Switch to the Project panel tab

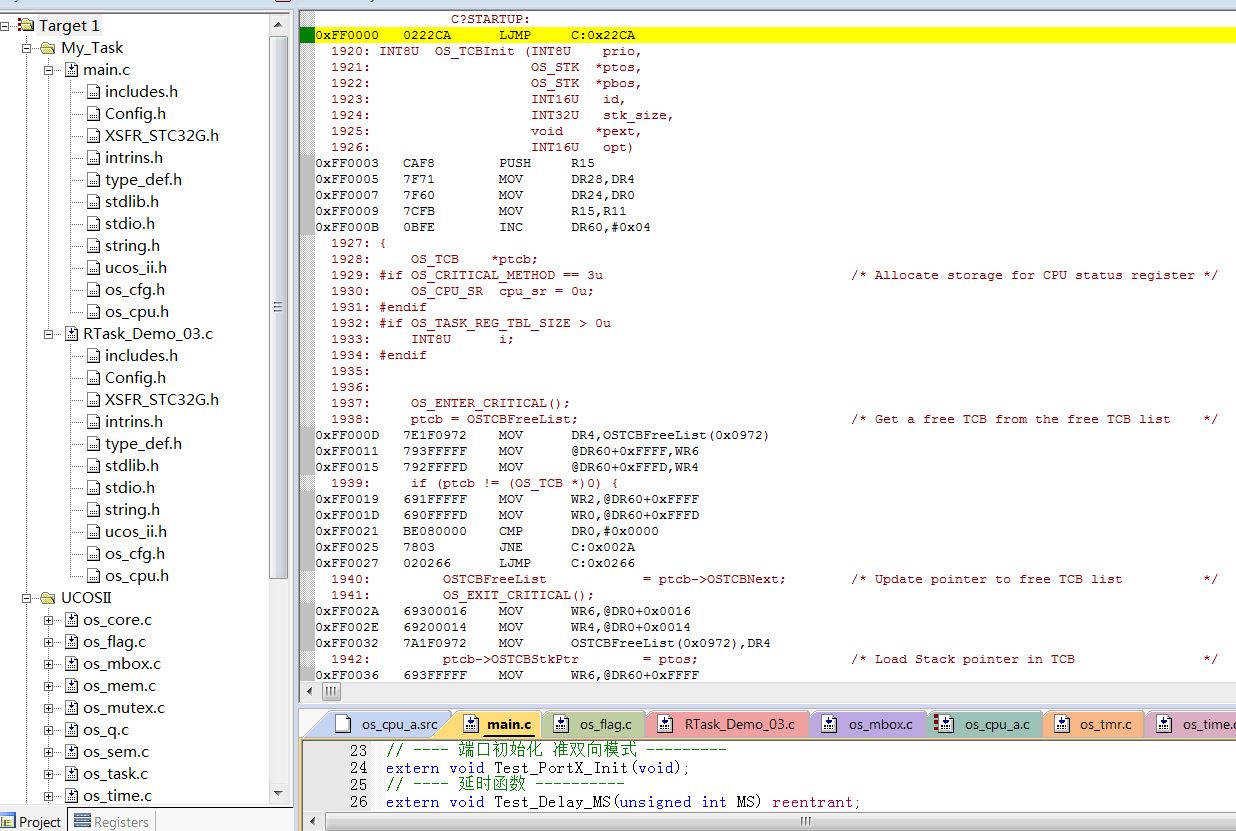pyautogui.click(x=33, y=822)
